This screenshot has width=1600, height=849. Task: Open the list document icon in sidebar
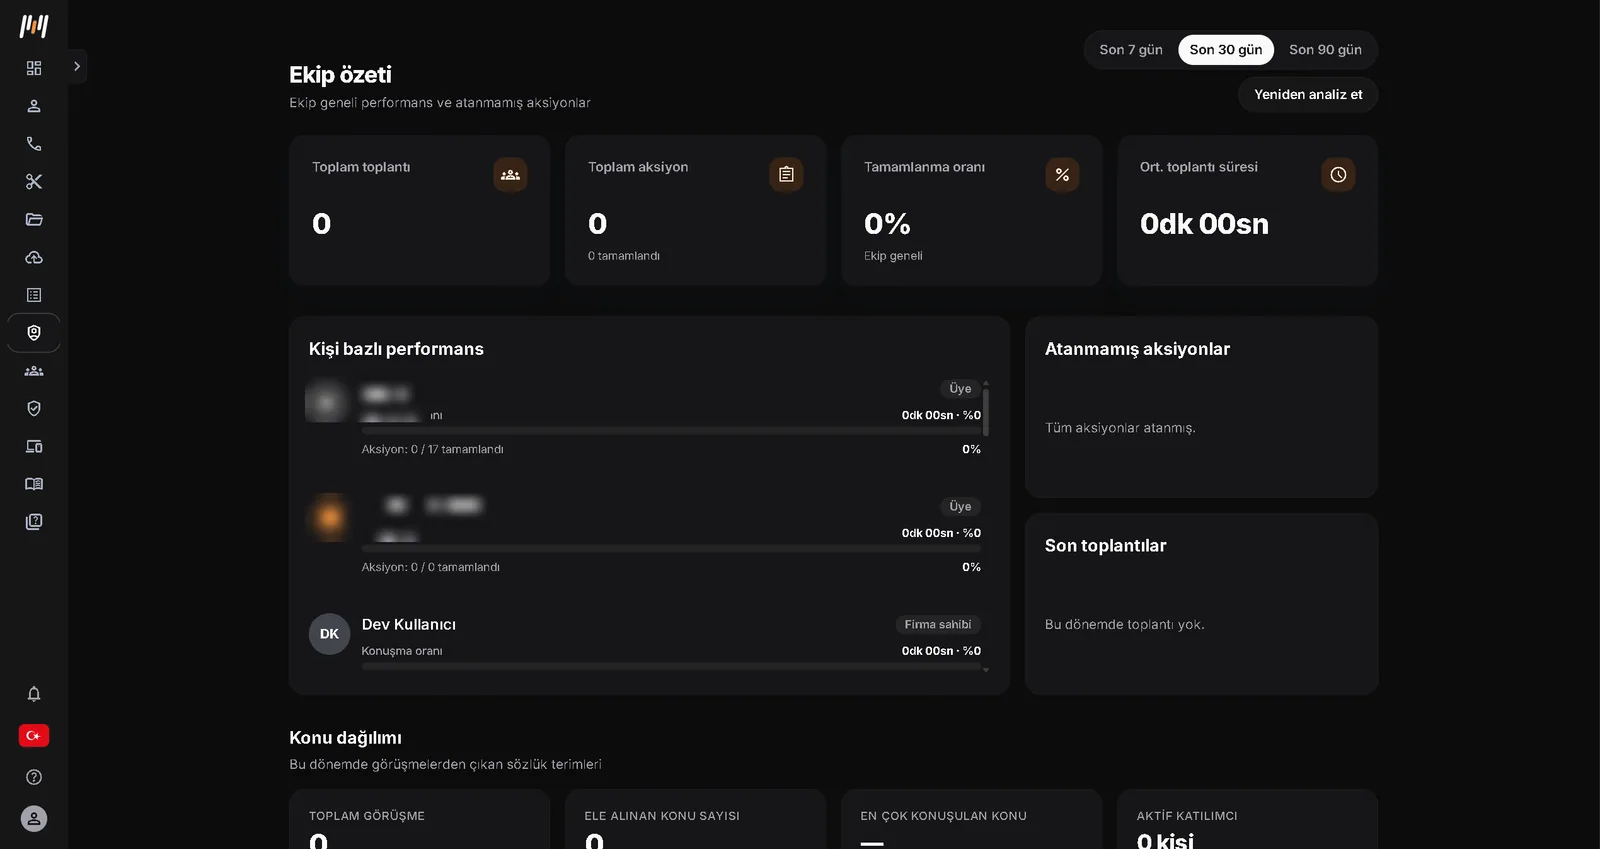pos(34,295)
